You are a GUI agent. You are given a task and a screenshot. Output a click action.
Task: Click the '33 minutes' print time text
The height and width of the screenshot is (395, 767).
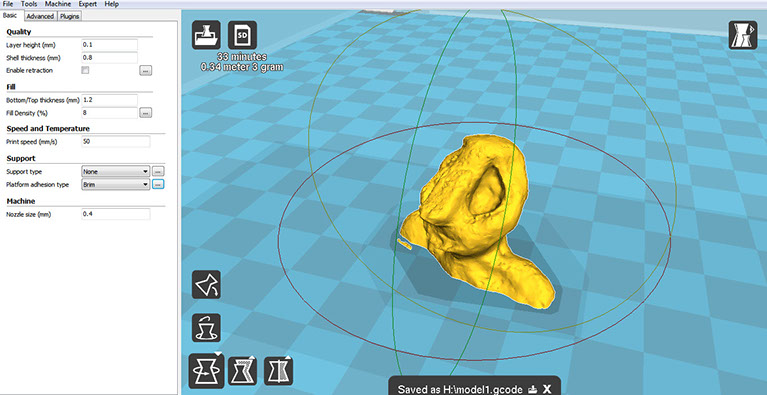[242, 57]
